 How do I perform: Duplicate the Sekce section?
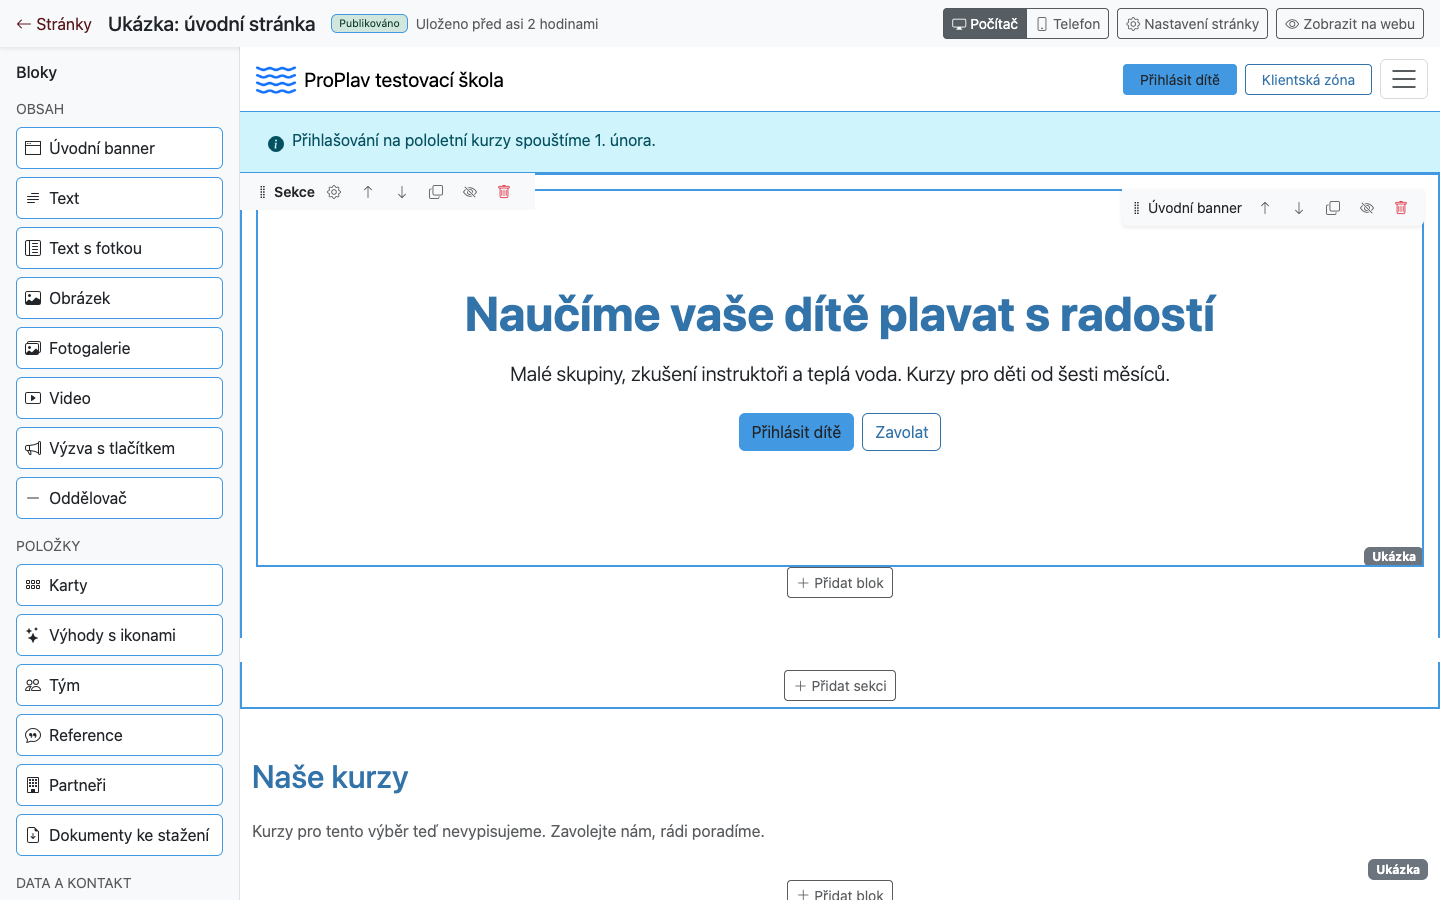[x=436, y=192]
